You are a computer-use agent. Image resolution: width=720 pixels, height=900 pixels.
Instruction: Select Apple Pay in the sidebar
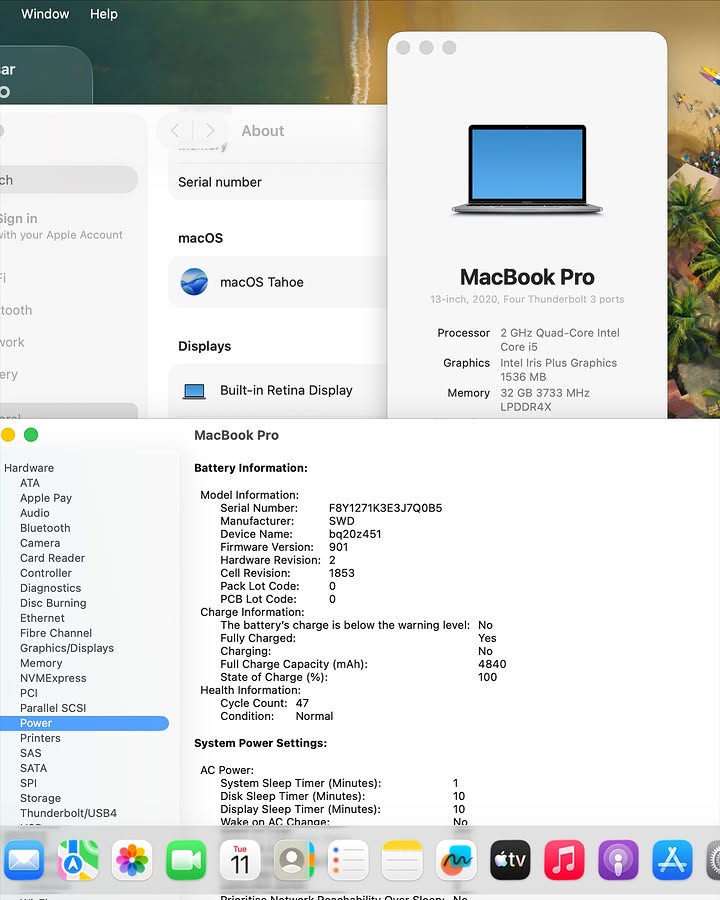click(x=46, y=498)
